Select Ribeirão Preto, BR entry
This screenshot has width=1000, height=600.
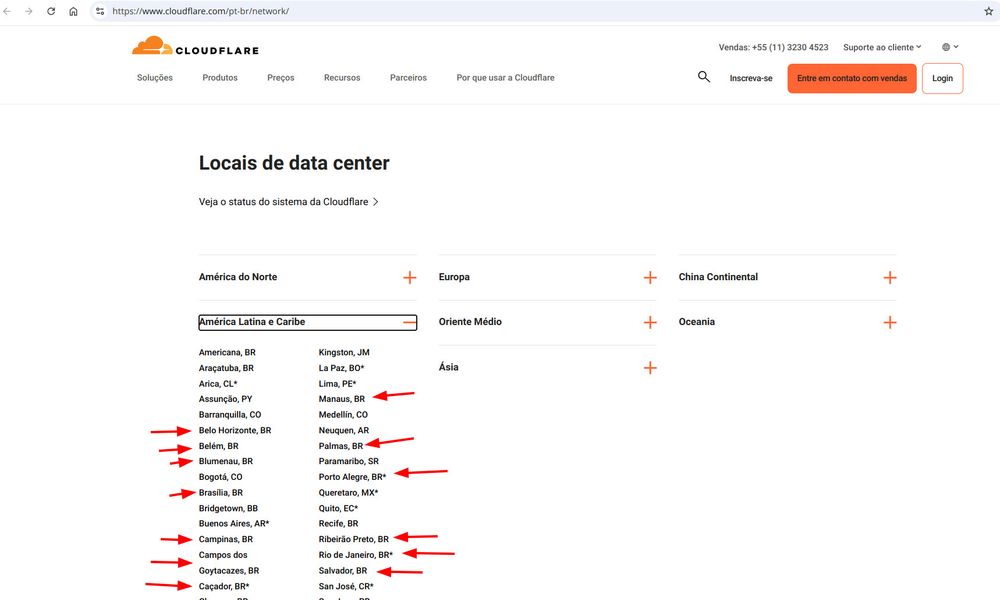tap(354, 539)
